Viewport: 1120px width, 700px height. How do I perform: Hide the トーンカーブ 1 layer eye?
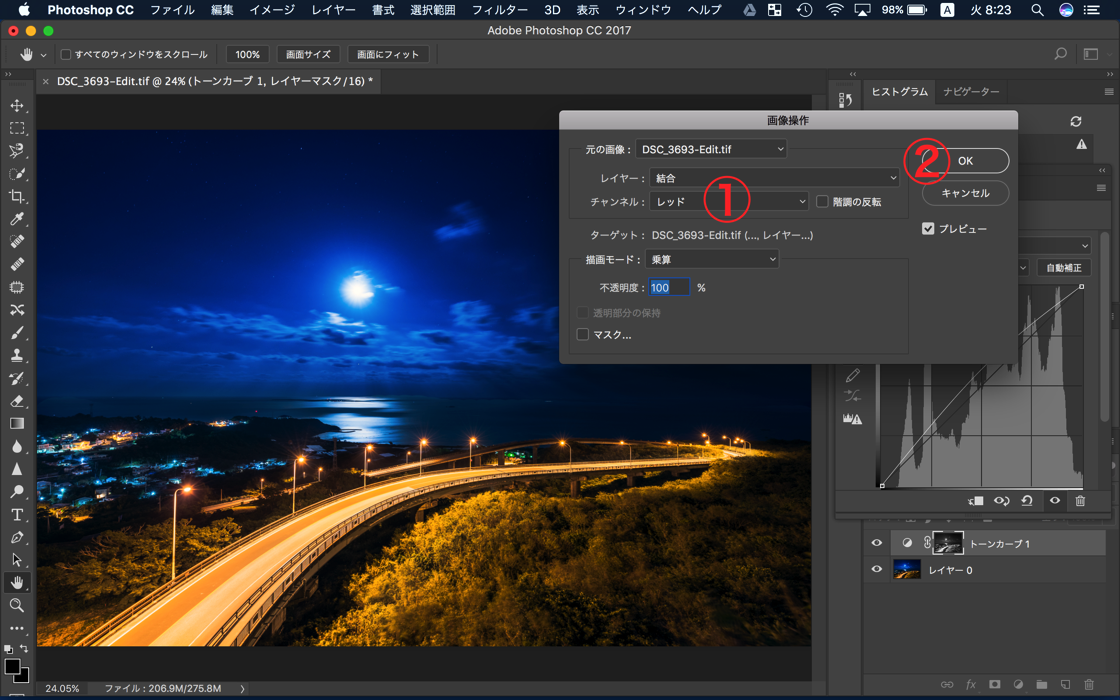876,543
